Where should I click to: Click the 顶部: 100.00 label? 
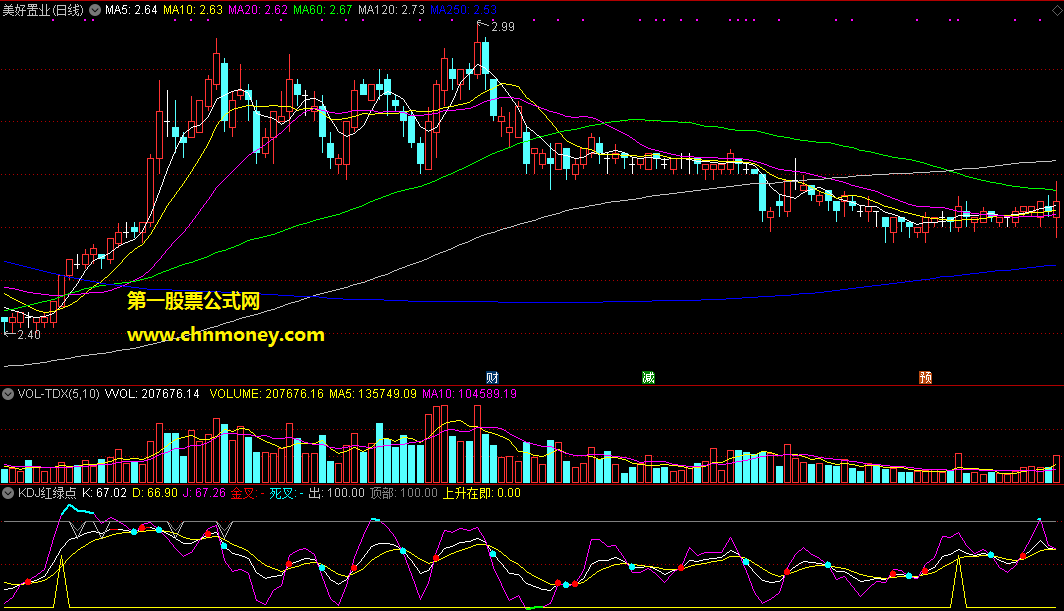pos(404,493)
